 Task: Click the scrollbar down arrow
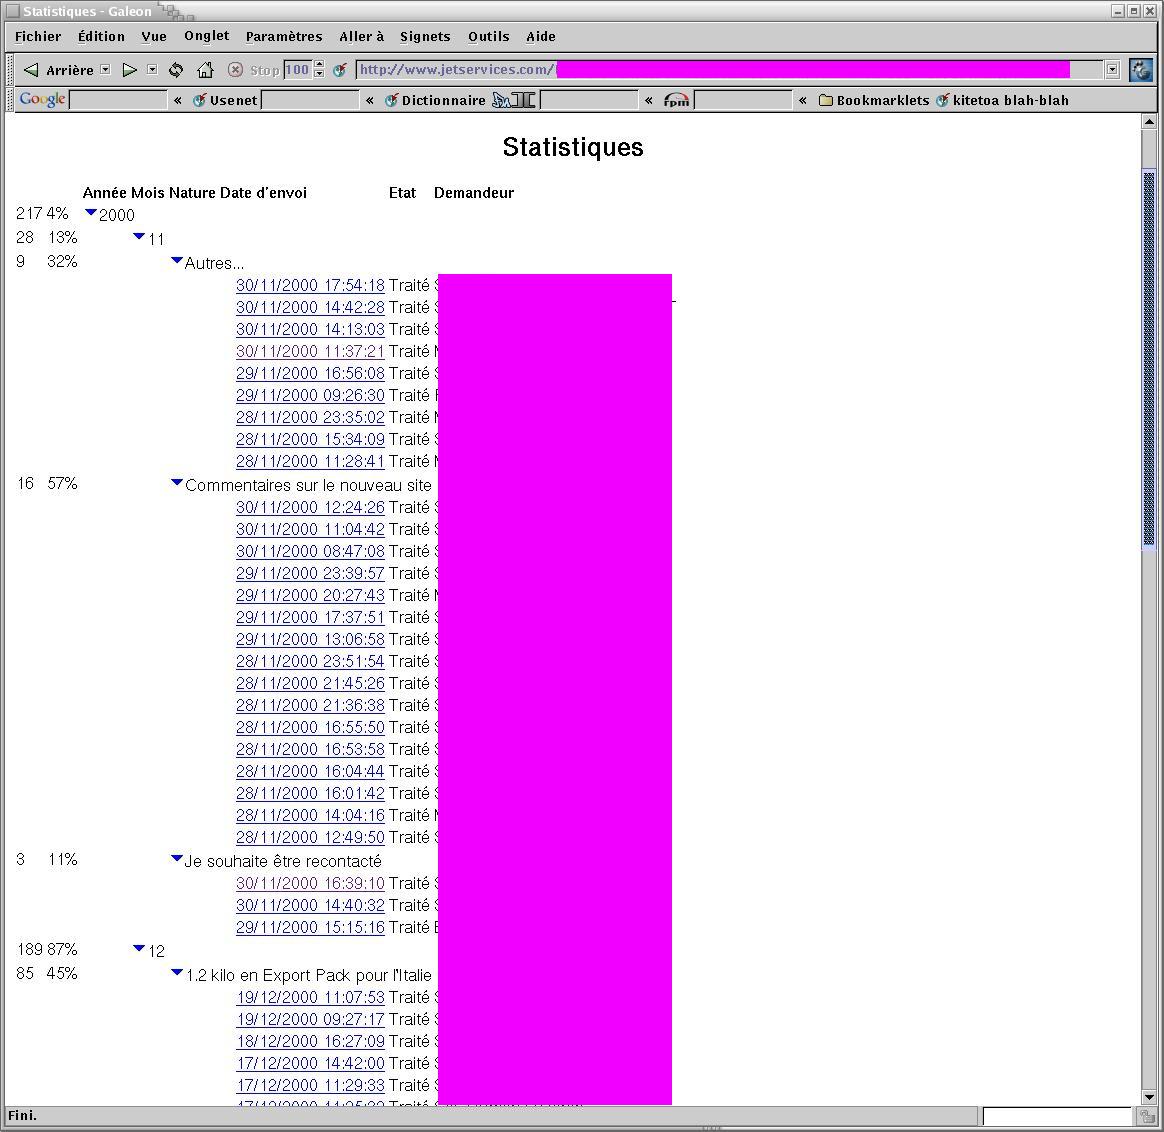tap(1148, 1097)
